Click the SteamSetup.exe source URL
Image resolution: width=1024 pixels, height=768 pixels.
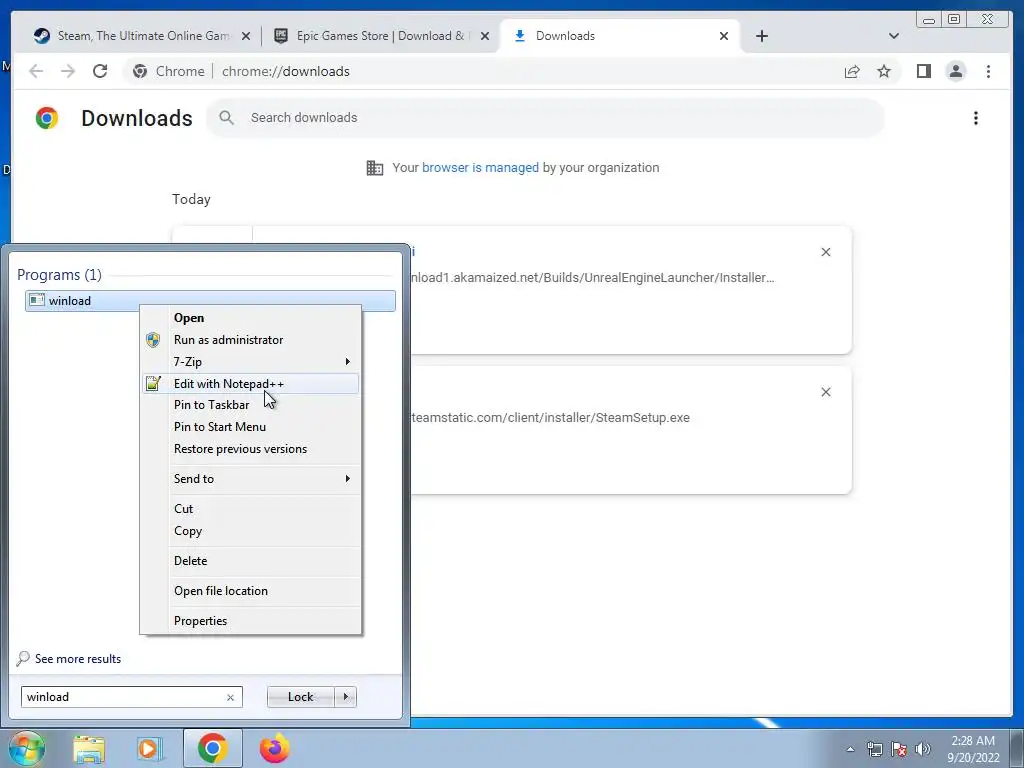tap(549, 418)
